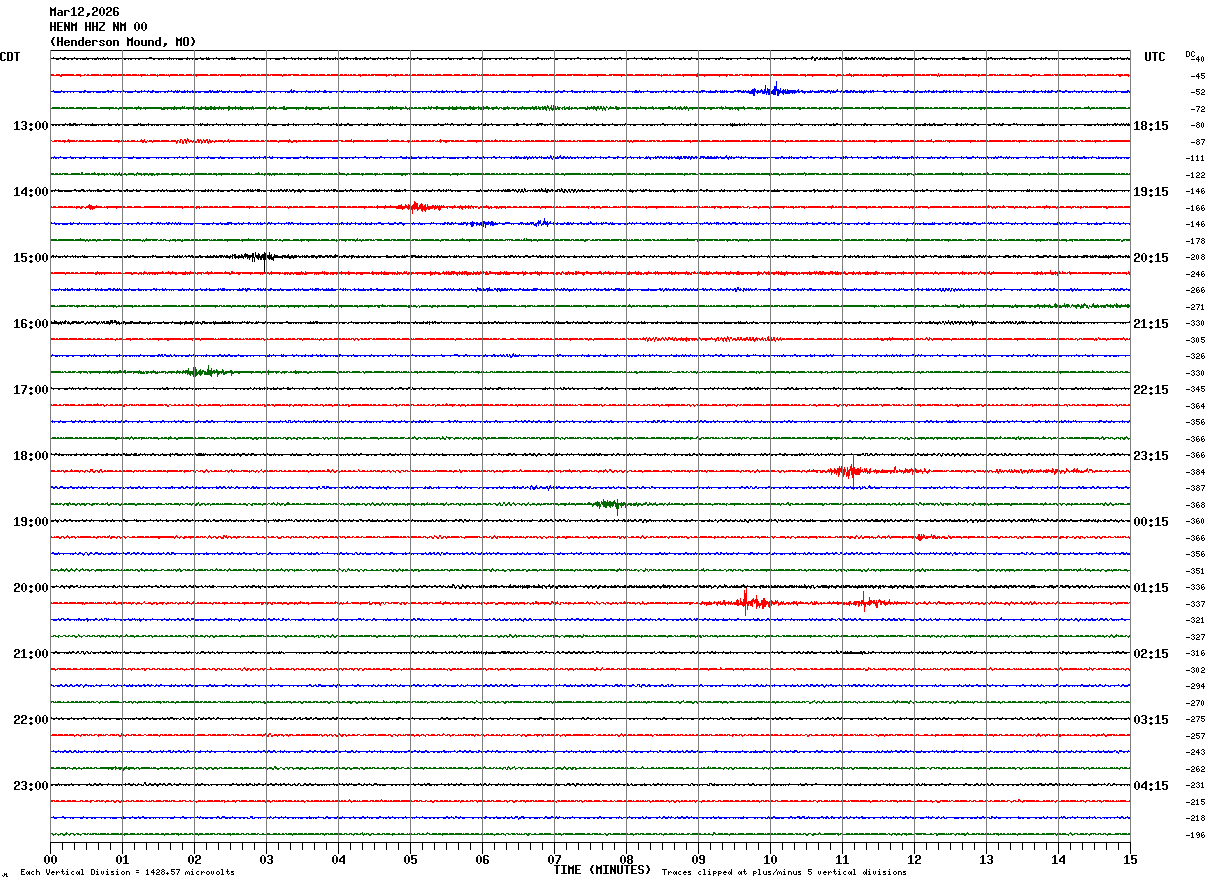Click the UTC timezone label
The width and height of the screenshot is (1210, 886).
pyautogui.click(x=1155, y=57)
